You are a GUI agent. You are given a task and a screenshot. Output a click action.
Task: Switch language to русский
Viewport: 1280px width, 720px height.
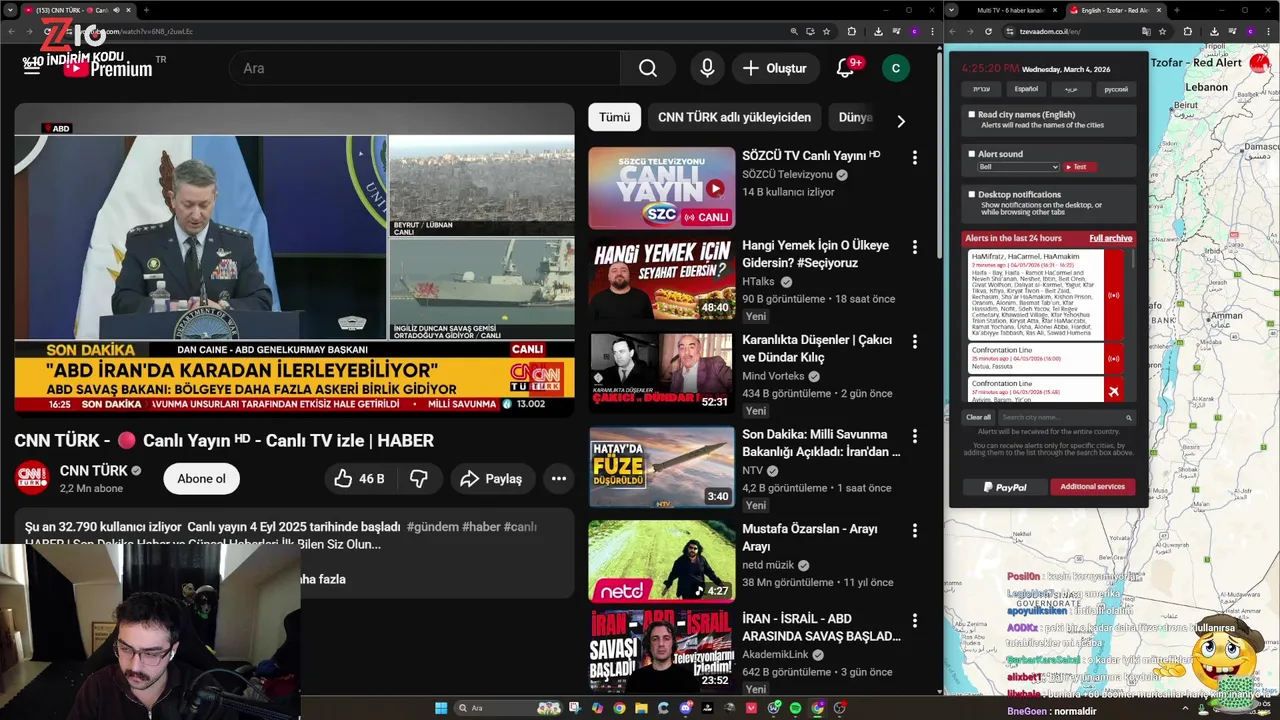(x=1115, y=89)
